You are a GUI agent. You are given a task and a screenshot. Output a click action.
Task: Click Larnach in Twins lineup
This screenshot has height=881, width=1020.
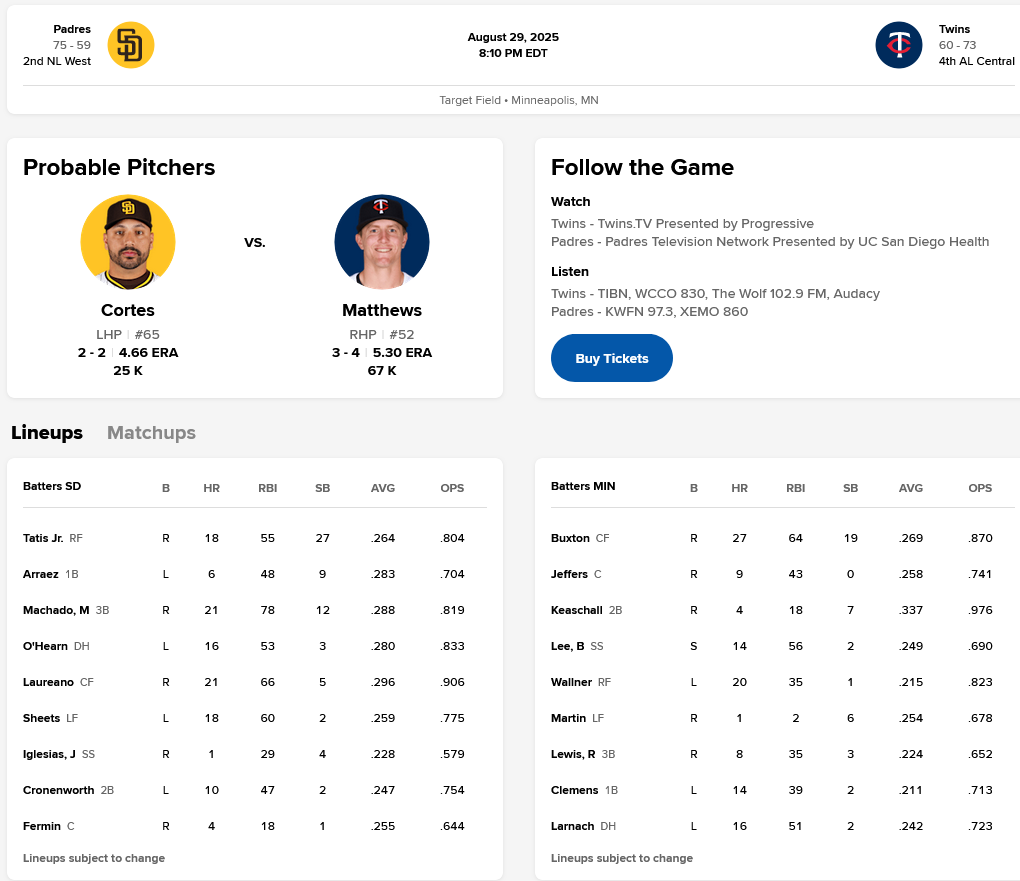click(572, 826)
